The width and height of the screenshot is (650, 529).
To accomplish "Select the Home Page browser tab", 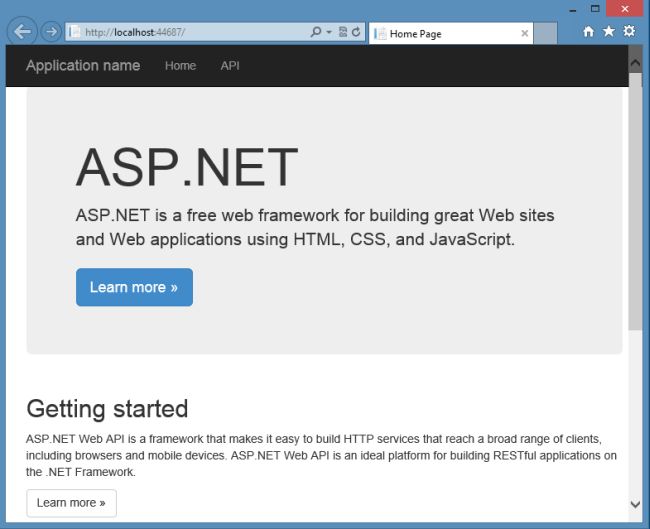I will click(450, 34).
